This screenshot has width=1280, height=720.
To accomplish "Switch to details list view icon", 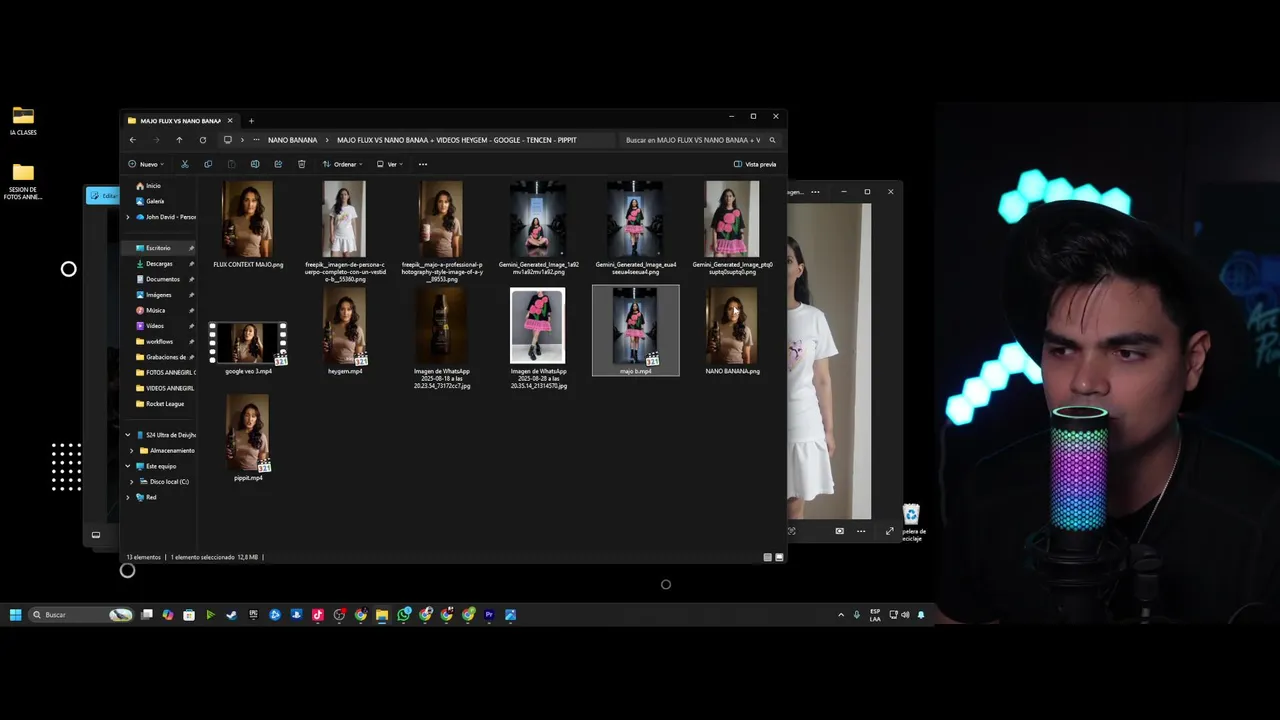I will [768, 557].
